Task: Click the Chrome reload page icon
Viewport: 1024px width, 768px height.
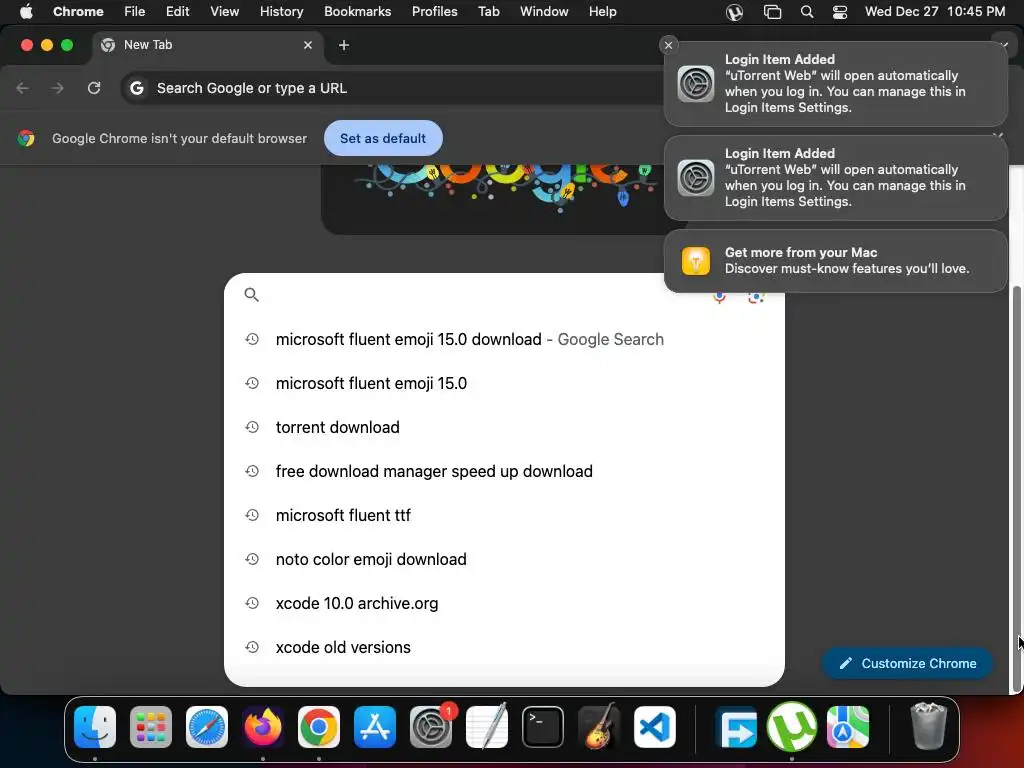Action: [x=94, y=88]
